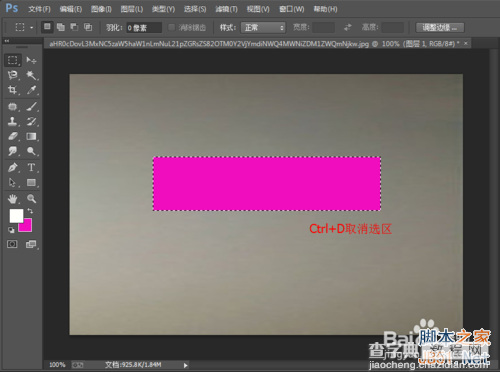Select the Path Selection tool
The height and width of the screenshot is (372, 500).
point(13,182)
